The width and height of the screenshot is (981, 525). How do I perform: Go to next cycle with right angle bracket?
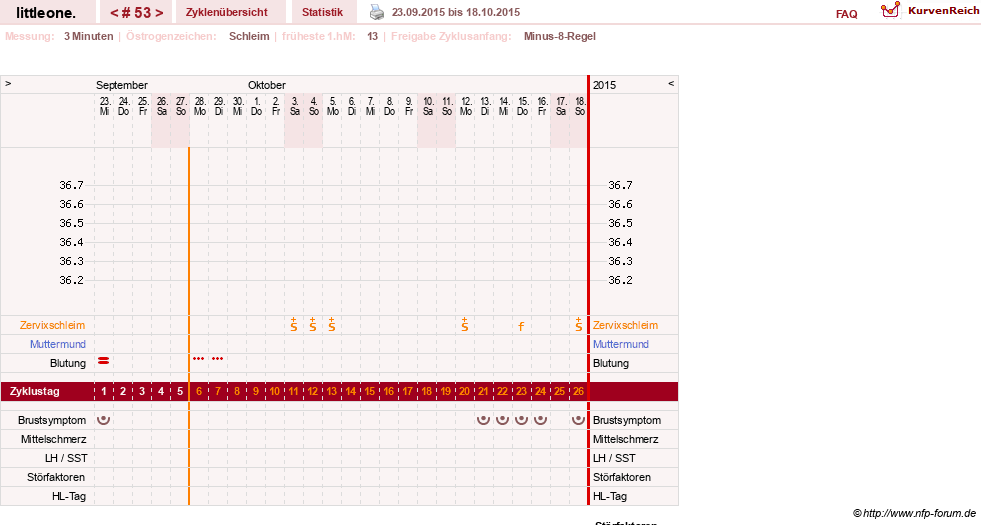pos(159,13)
